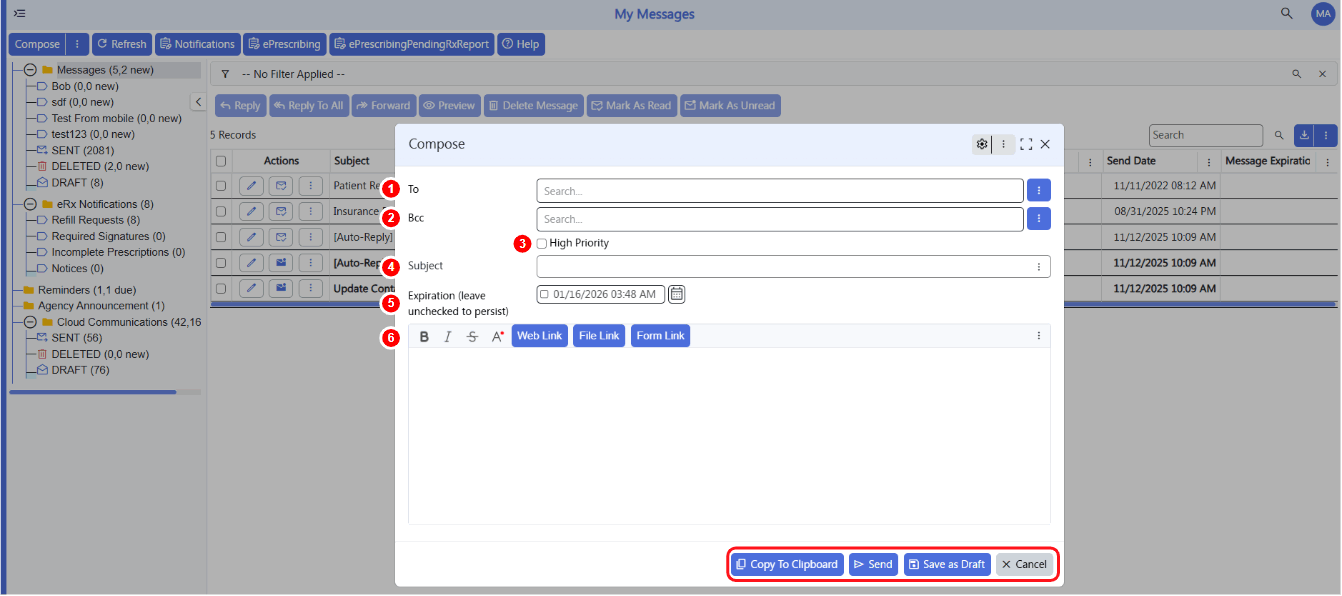Open the Compose dialog settings gear

982,144
